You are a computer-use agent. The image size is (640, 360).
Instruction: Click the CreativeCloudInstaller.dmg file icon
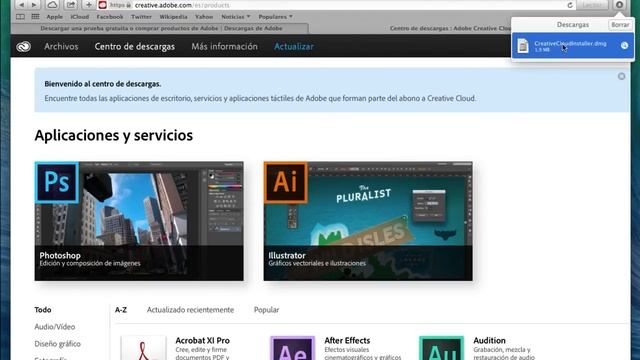pos(523,46)
